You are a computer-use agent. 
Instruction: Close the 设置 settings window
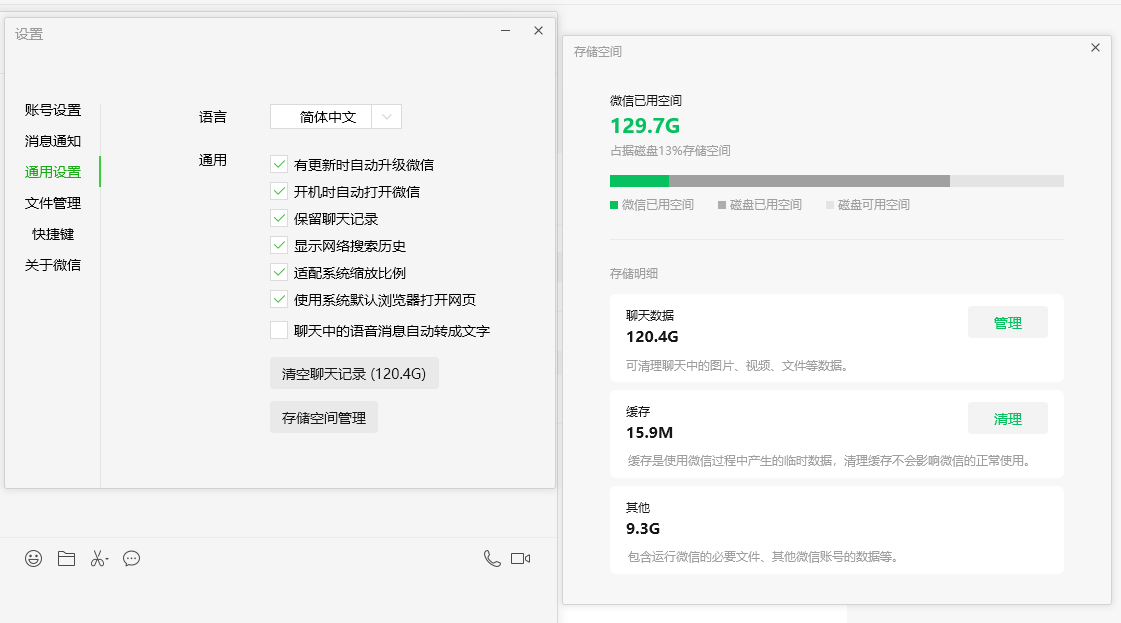click(x=538, y=31)
